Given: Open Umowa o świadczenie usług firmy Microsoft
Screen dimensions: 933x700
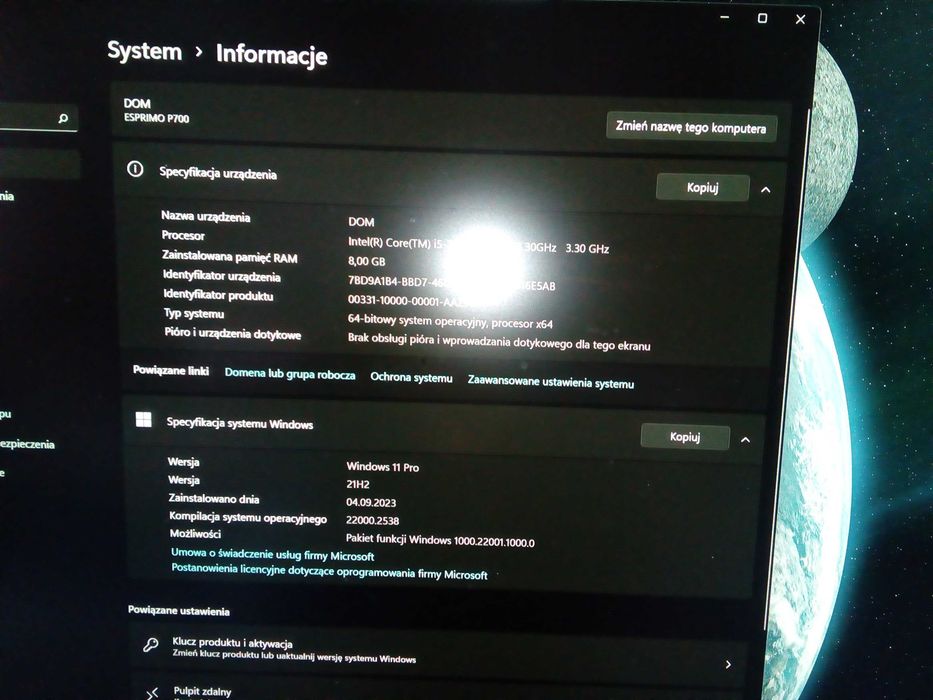Looking at the screenshot, I should pyautogui.click(x=273, y=555).
